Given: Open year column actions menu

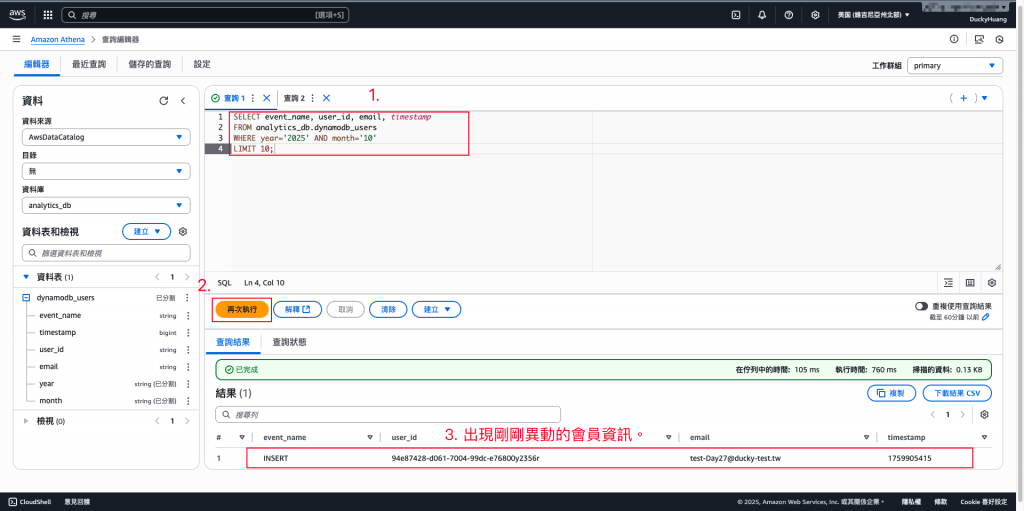Looking at the screenshot, I should [x=187, y=384].
